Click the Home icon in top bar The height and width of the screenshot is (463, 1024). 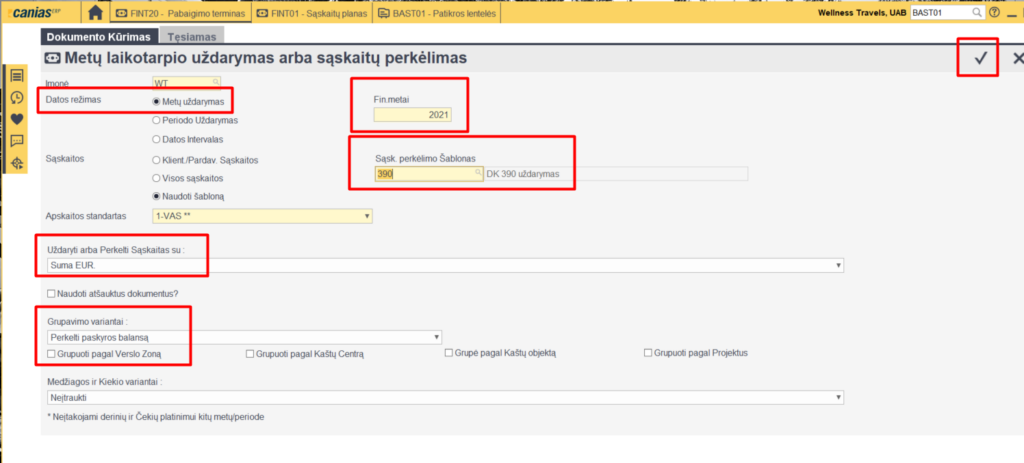pos(95,13)
